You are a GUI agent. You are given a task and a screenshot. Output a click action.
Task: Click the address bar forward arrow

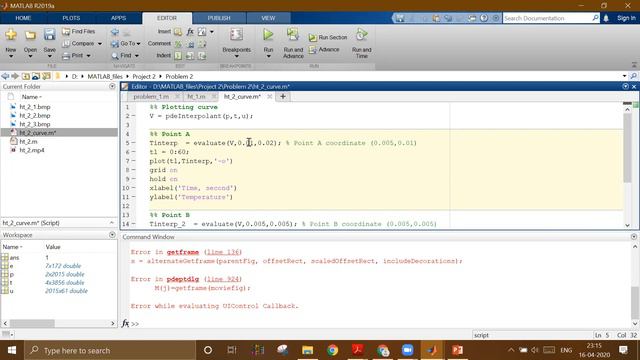coord(15,76)
